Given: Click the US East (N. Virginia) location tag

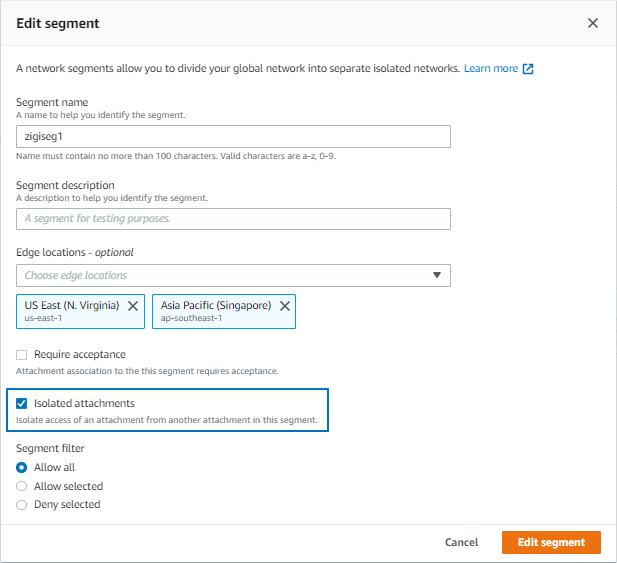Looking at the screenshot, I should pyautogui.click(x=80, y=311).
